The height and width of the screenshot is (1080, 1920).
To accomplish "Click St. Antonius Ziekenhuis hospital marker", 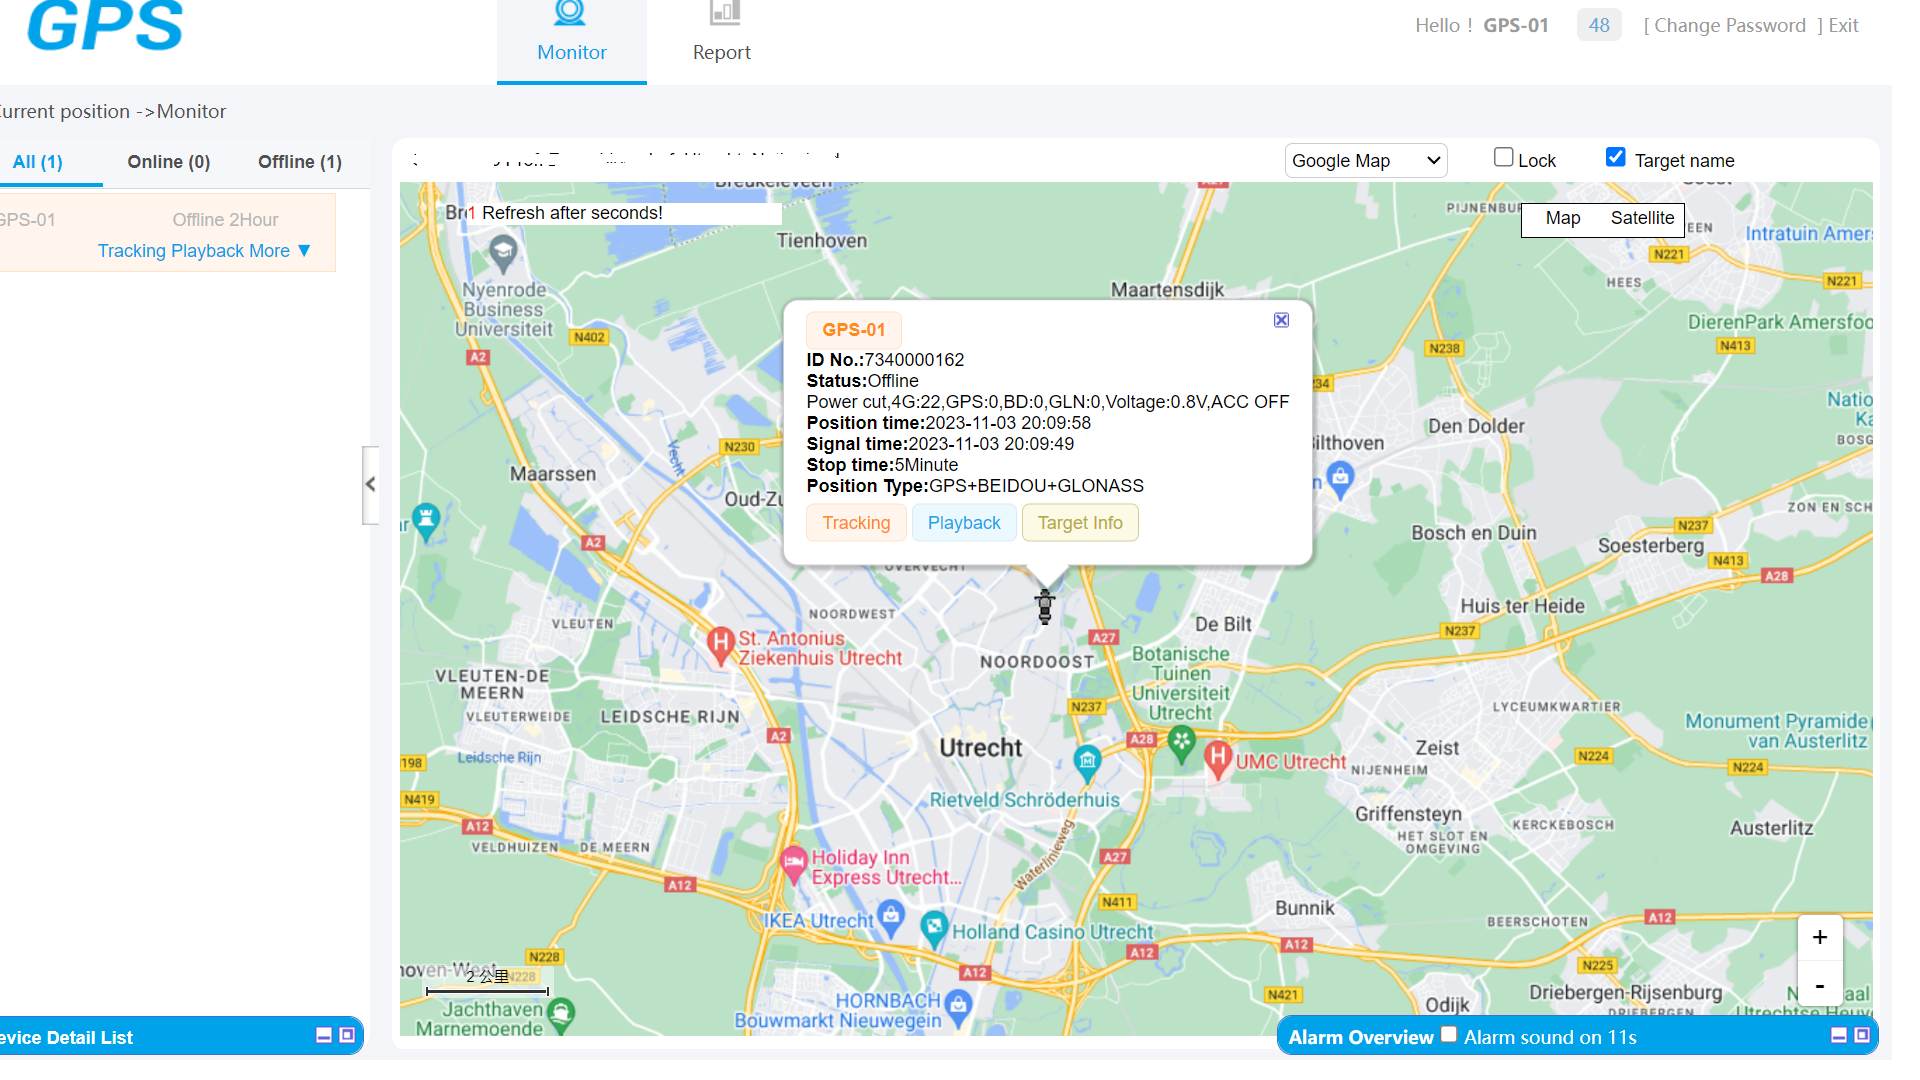I will click(x=721, y=645).
